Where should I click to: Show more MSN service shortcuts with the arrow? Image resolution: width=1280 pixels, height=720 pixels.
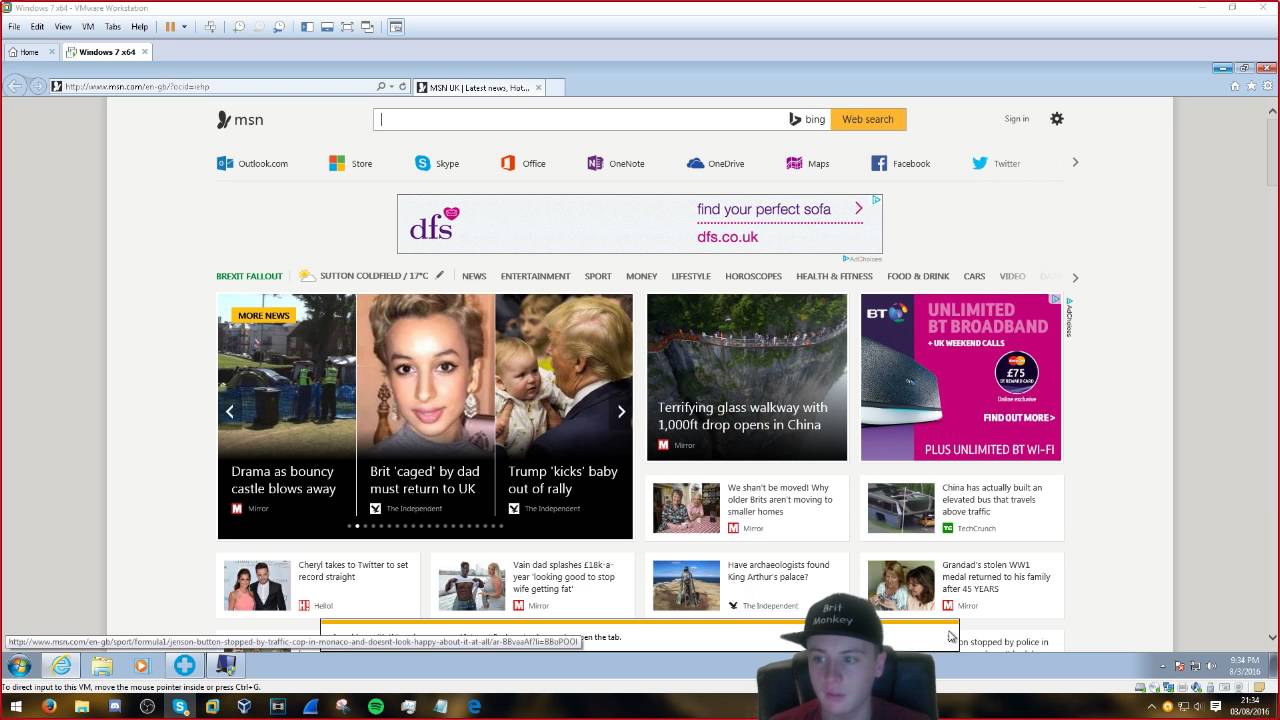pyautogui.click(x=1075, y=162)
